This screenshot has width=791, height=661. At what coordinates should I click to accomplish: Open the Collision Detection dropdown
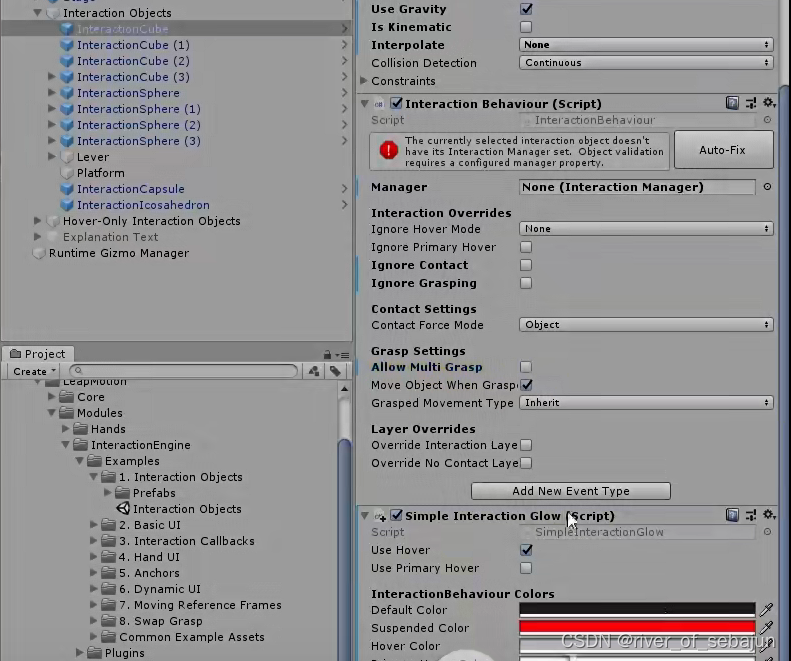click(646, 63)
